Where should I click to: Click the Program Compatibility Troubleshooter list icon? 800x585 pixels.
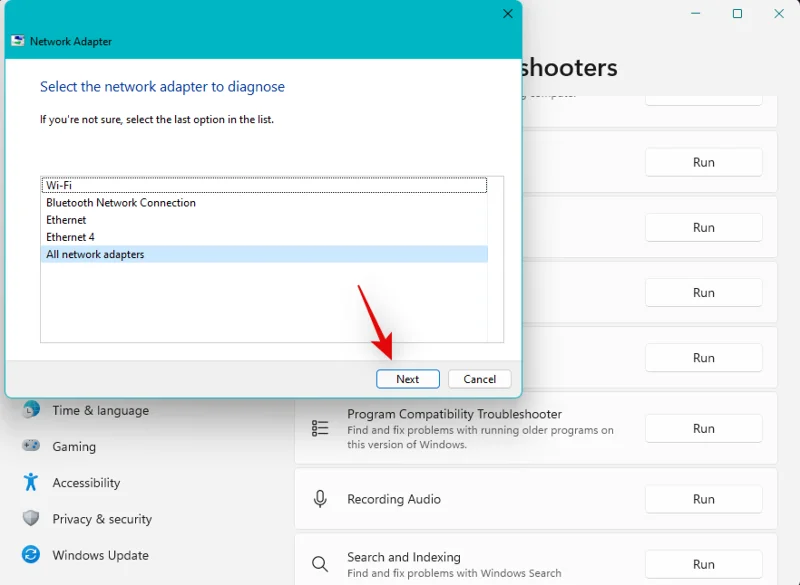(x=320, y=428)
